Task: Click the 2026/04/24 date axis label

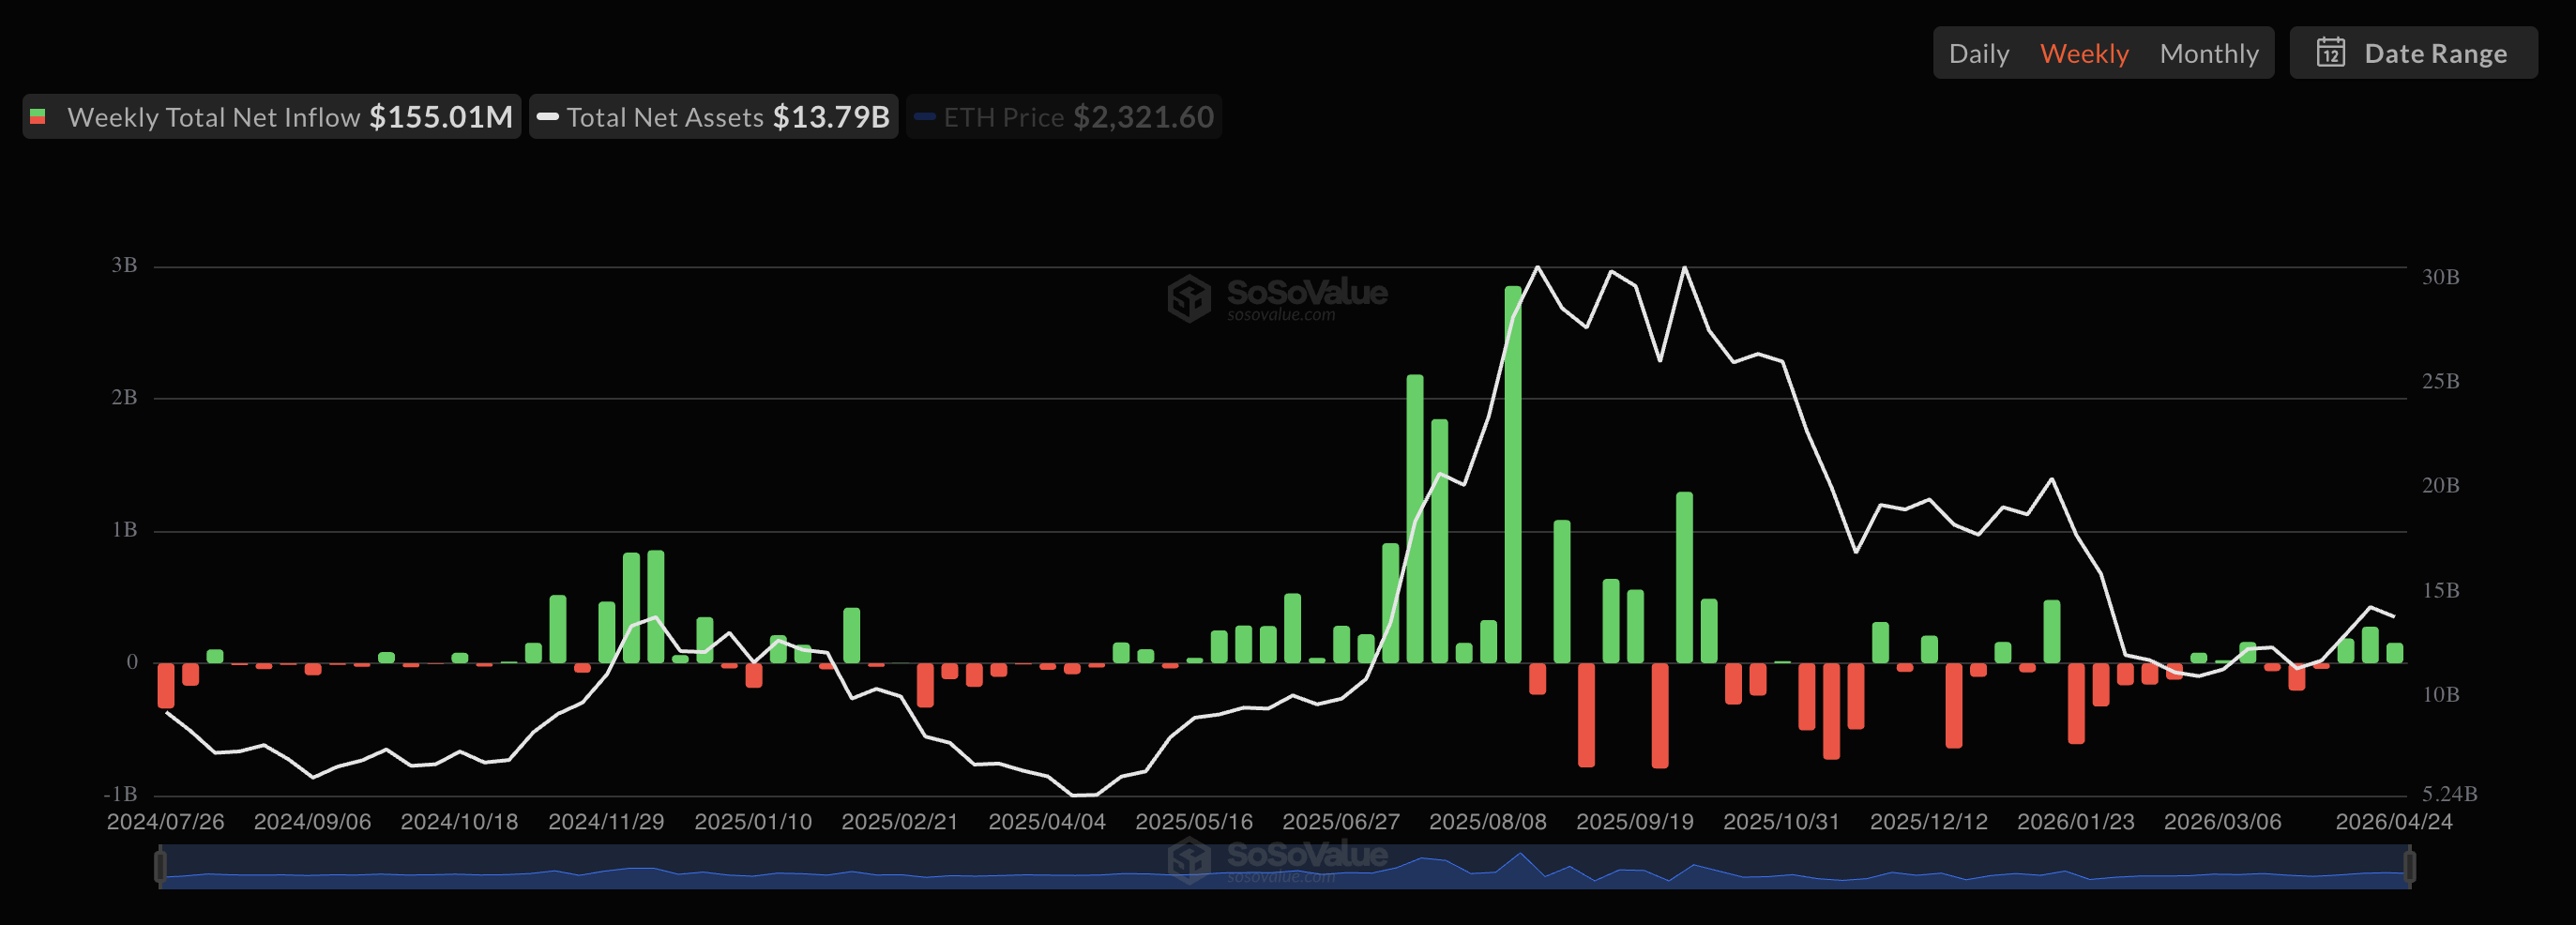Action: [x=2393, y=822]
